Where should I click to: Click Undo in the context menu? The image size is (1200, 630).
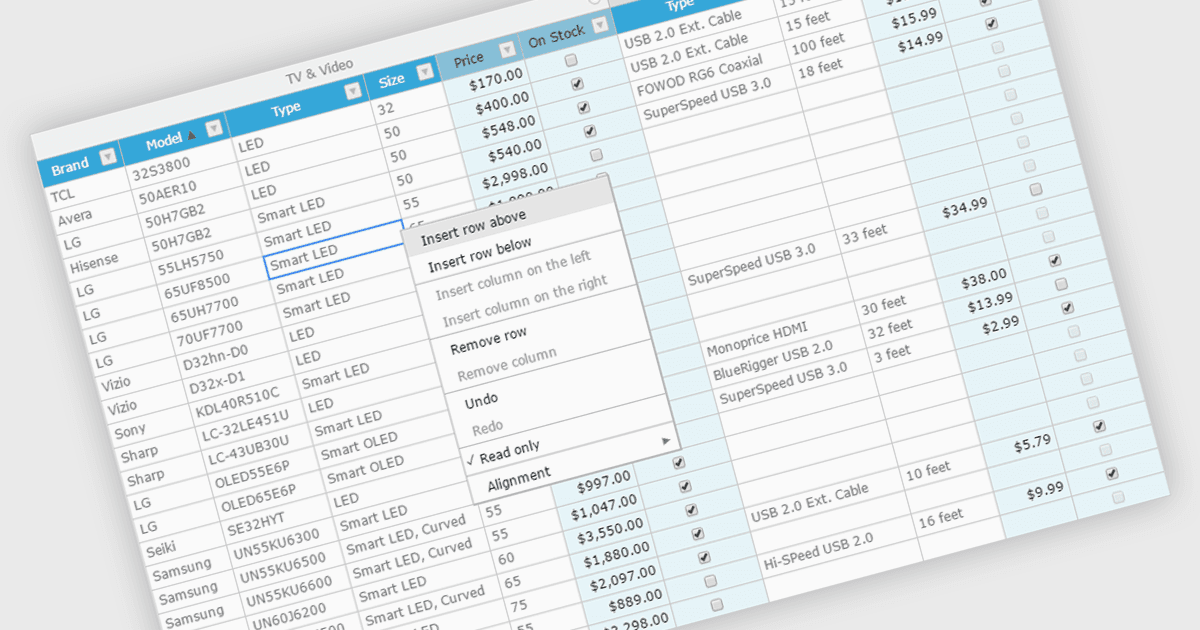click(x=481, y=402)
